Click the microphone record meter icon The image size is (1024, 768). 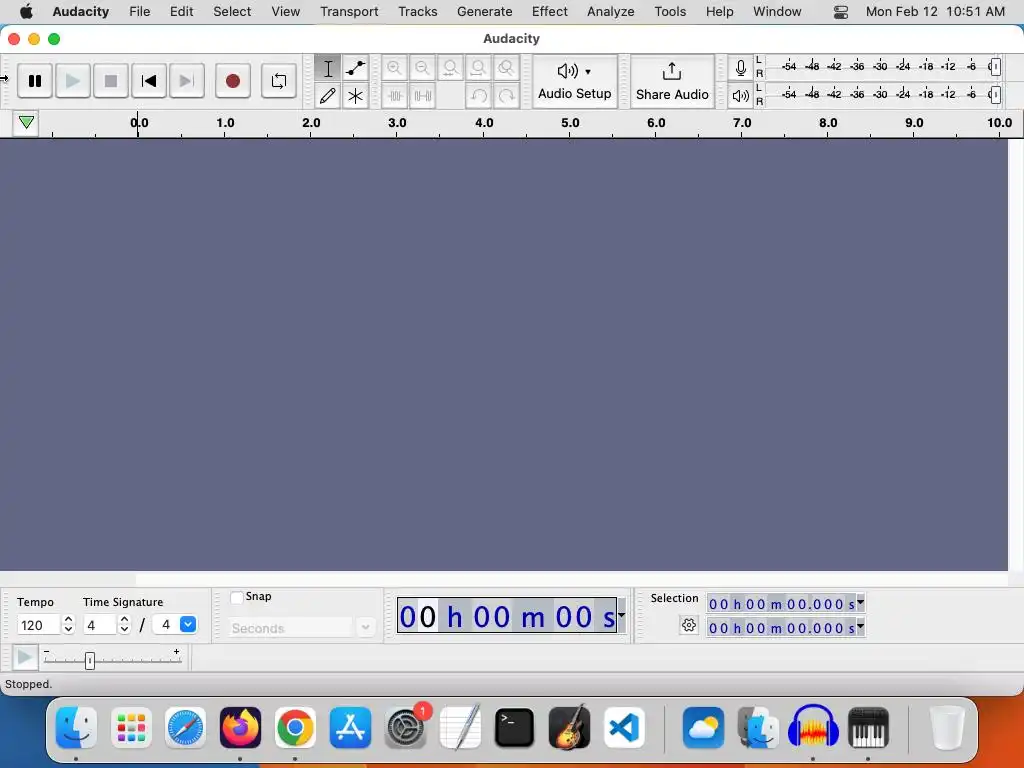pyautogui.click(x=741, y=68)
